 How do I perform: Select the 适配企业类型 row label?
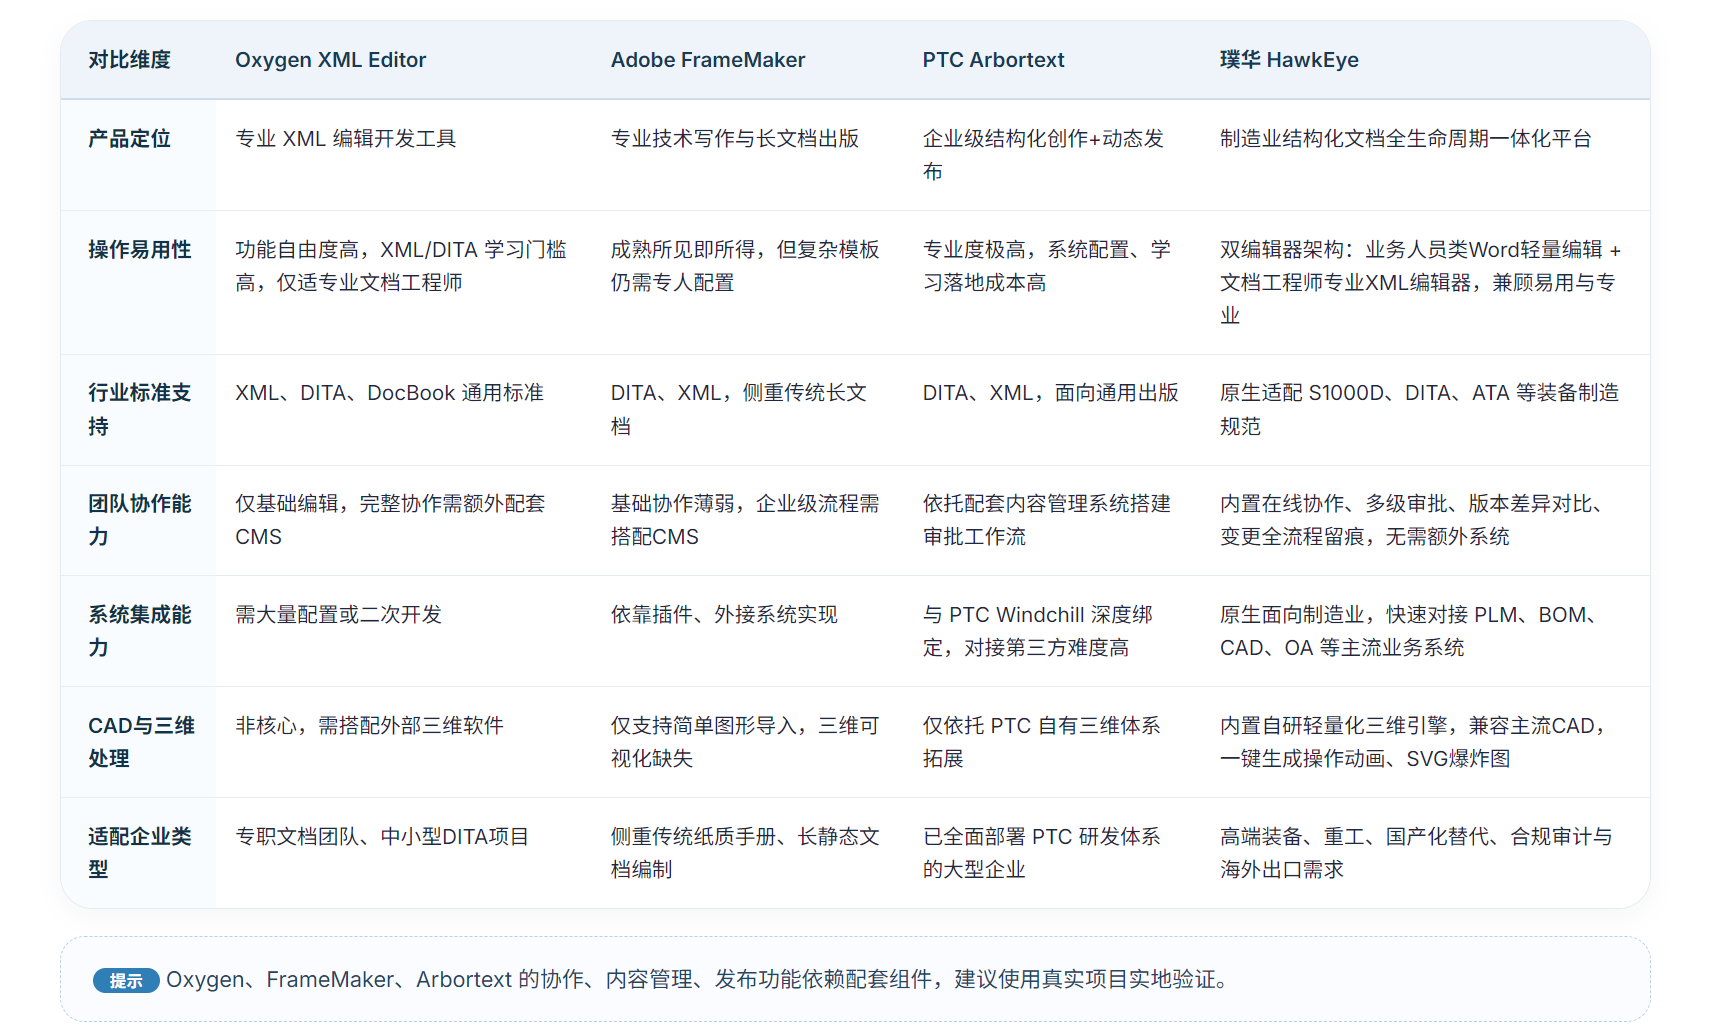pos(140,853)
